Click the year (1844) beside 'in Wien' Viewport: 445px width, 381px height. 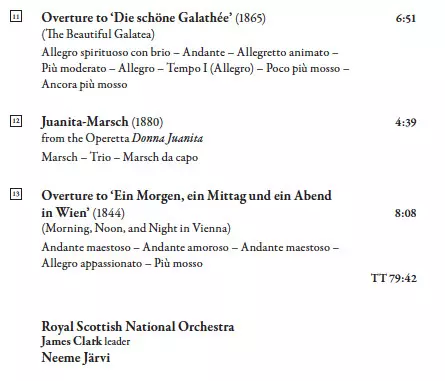click(109, 213)
